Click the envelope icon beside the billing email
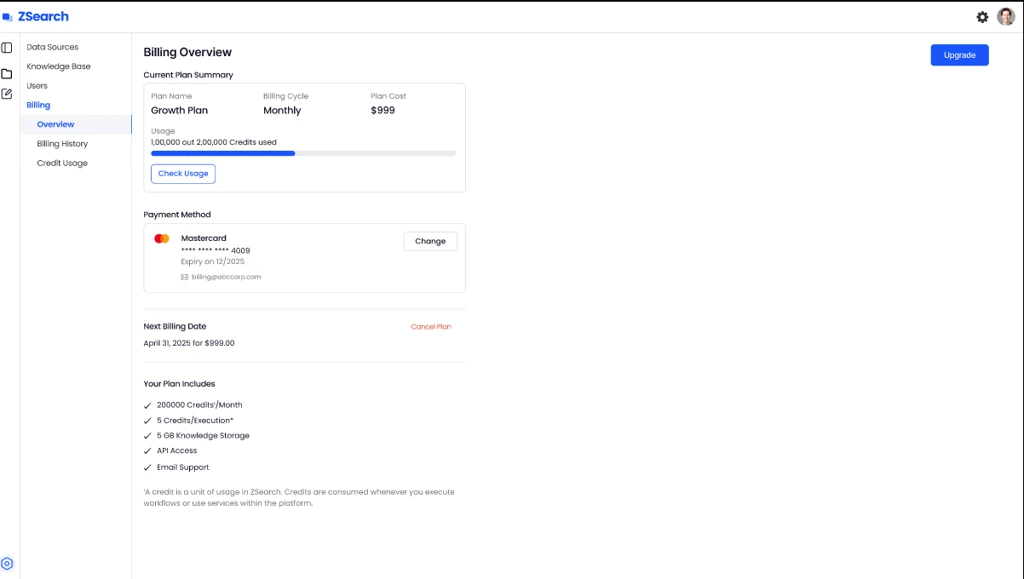 pos(184,277)
